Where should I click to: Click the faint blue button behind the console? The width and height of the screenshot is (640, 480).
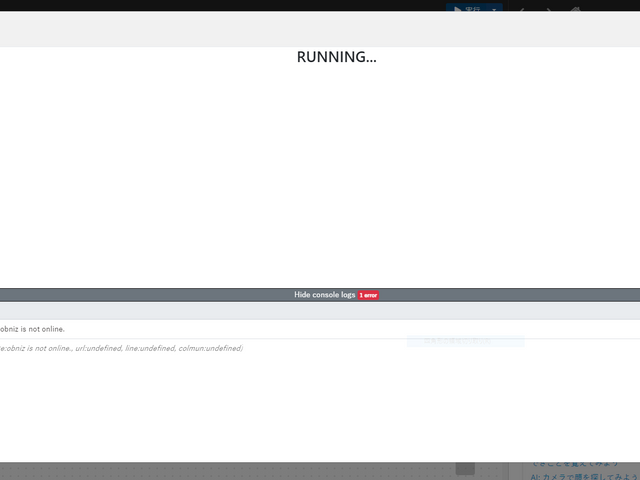[465, 341]
